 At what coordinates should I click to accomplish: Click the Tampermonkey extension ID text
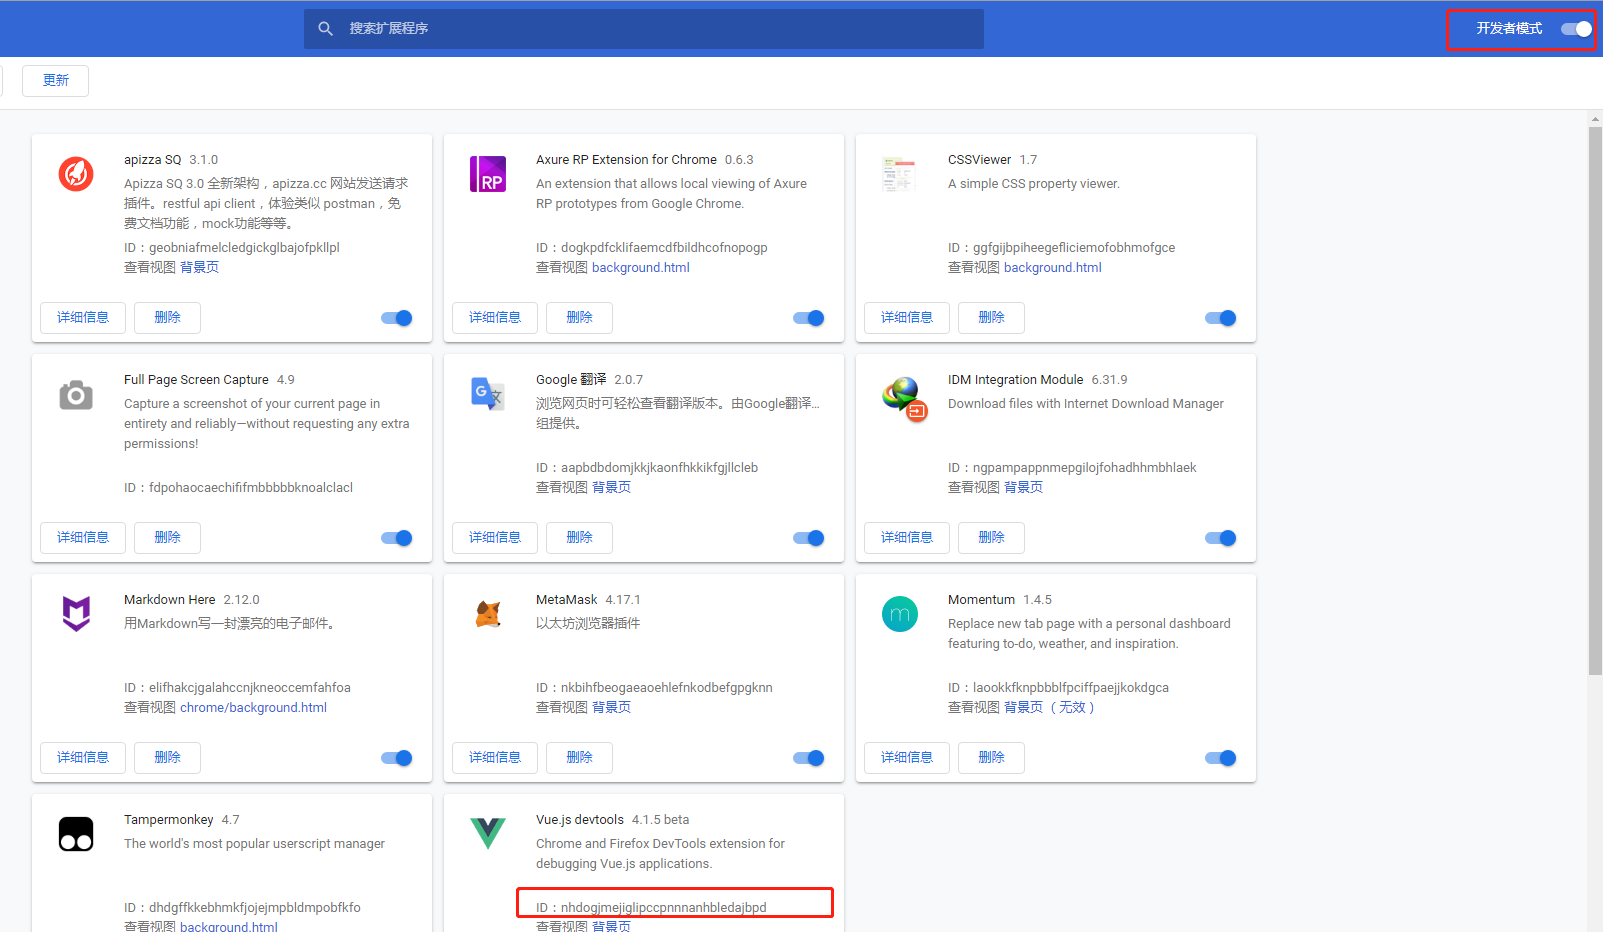click(242, 908)
